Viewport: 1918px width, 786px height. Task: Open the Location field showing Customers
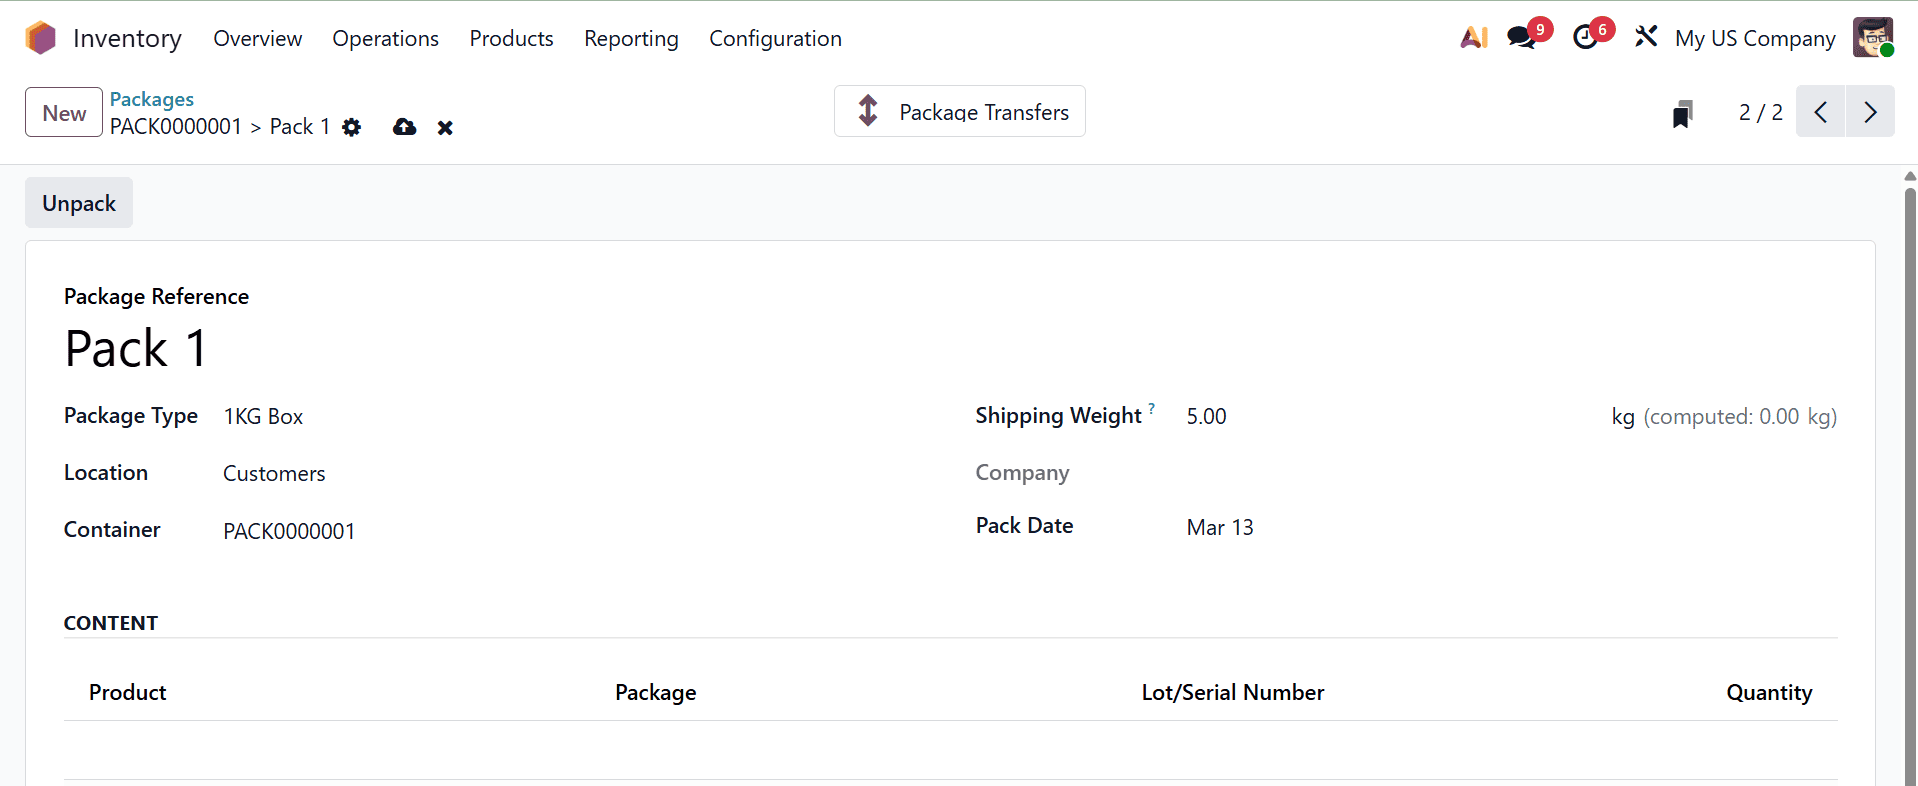[x=274, y=473]
